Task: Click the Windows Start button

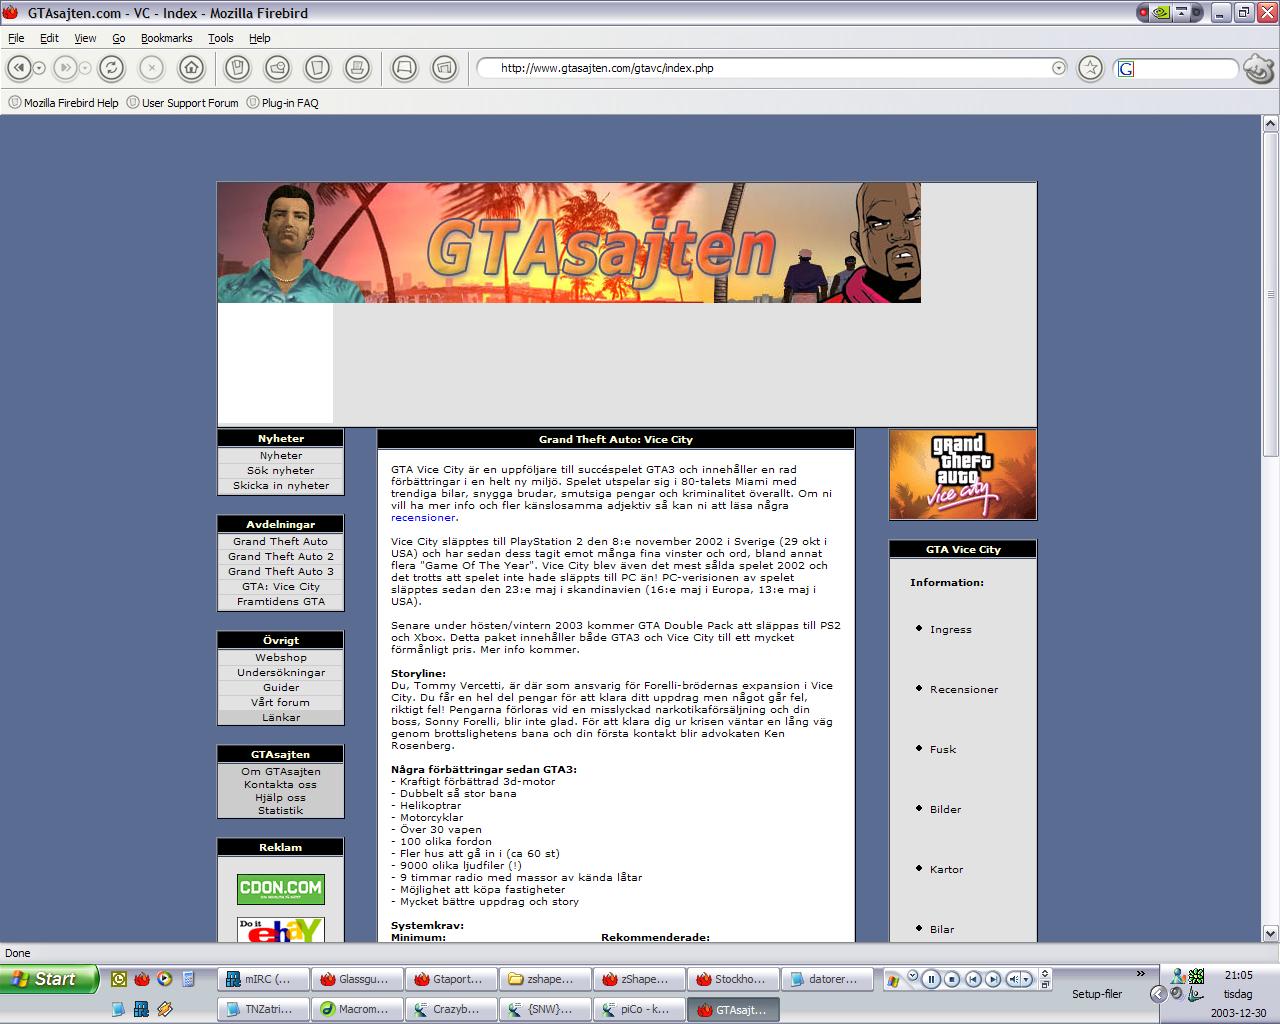Action: pos(49,979)
